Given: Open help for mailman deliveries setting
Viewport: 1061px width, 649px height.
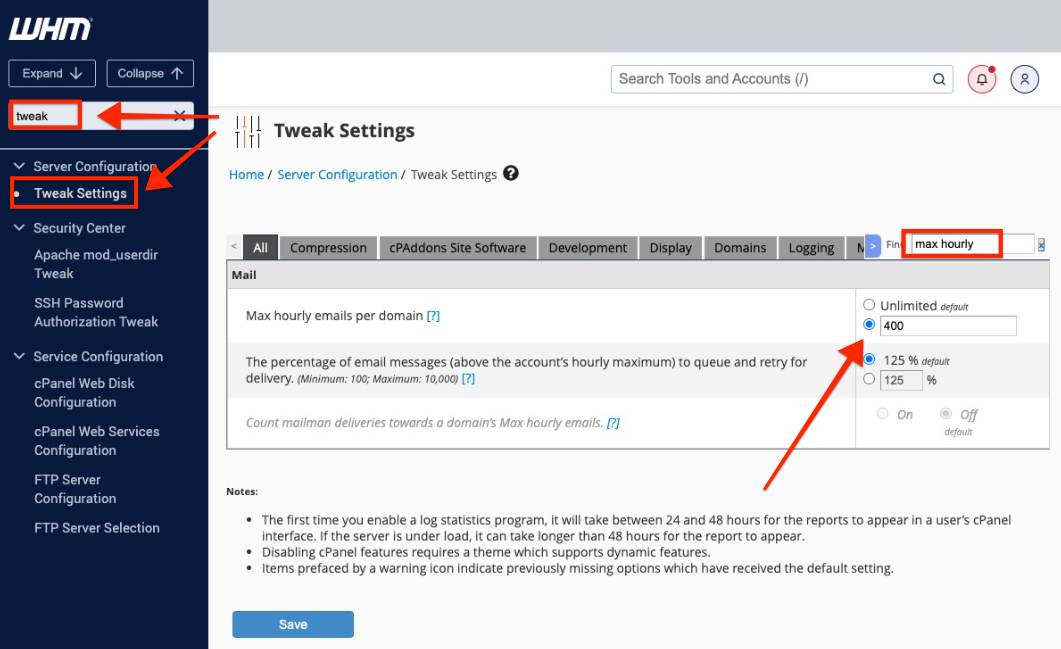Looking at the screenshot, I should pos(613,423).
